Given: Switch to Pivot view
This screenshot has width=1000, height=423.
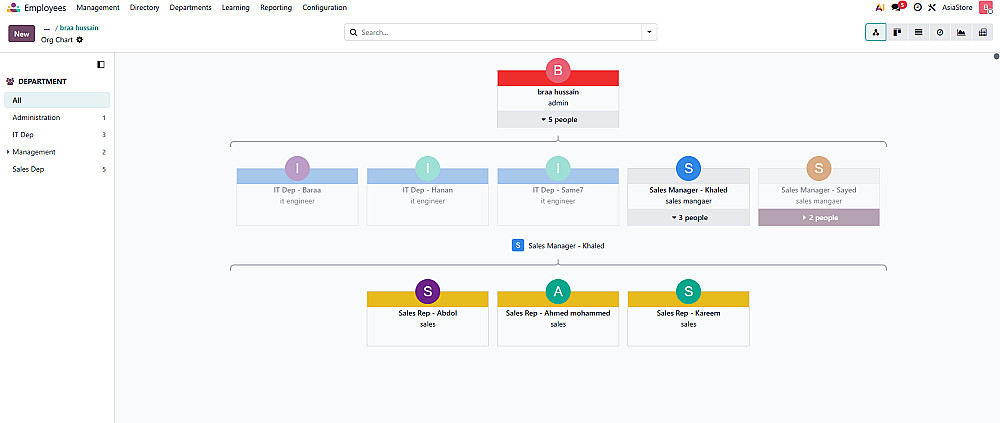Looking at the screenshot, I should [982, 33].
